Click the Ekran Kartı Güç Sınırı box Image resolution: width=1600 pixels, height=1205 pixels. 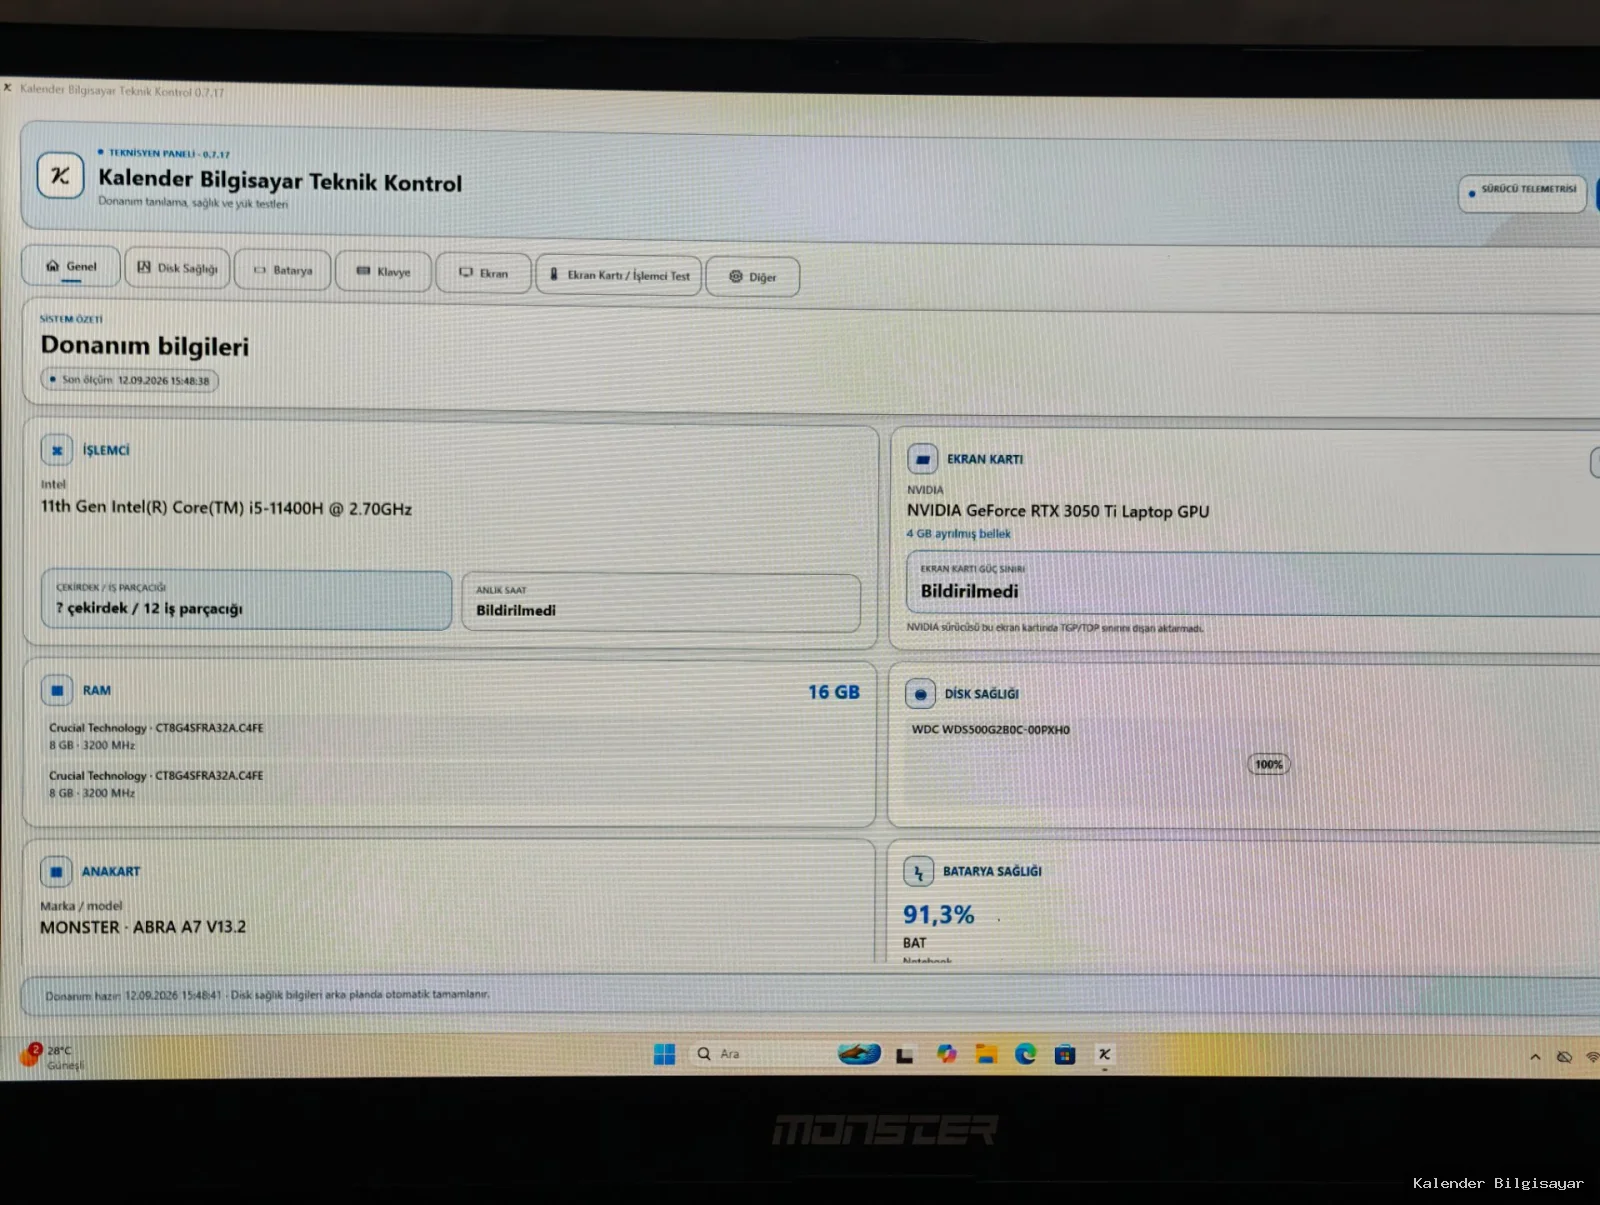pos(1253,584)
